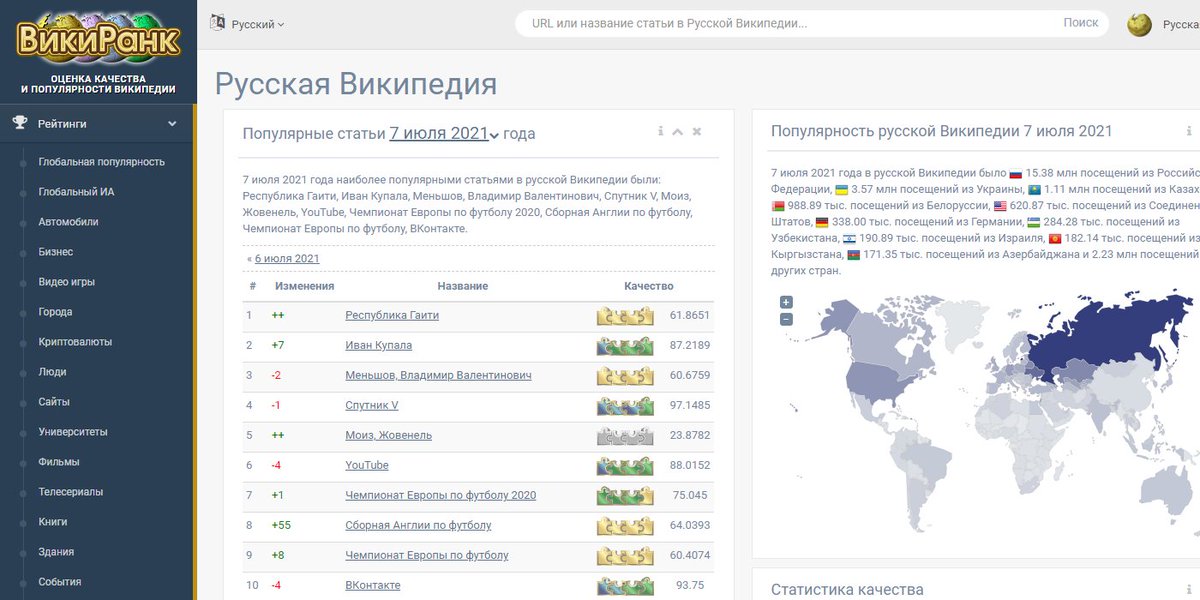Select Сайты in sidebar
The height and width of the screenshot is (600, 1200).
54,402
